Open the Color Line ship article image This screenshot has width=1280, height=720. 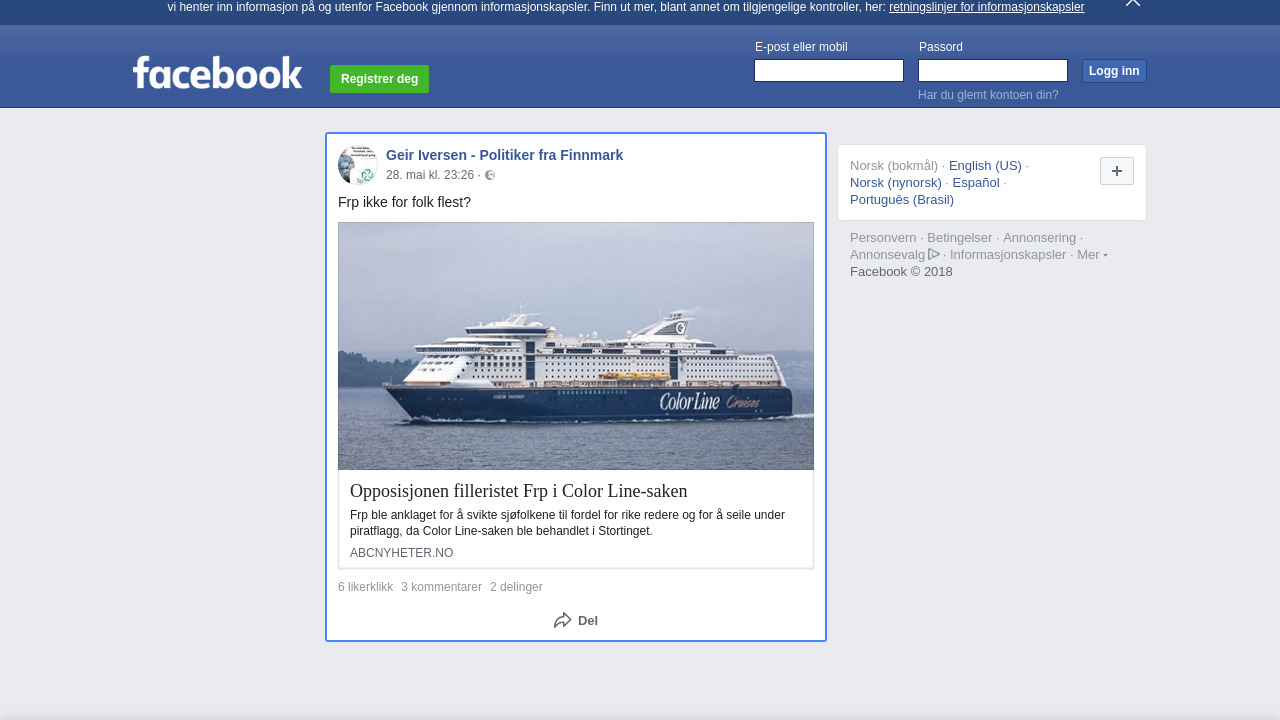point(576,346)
